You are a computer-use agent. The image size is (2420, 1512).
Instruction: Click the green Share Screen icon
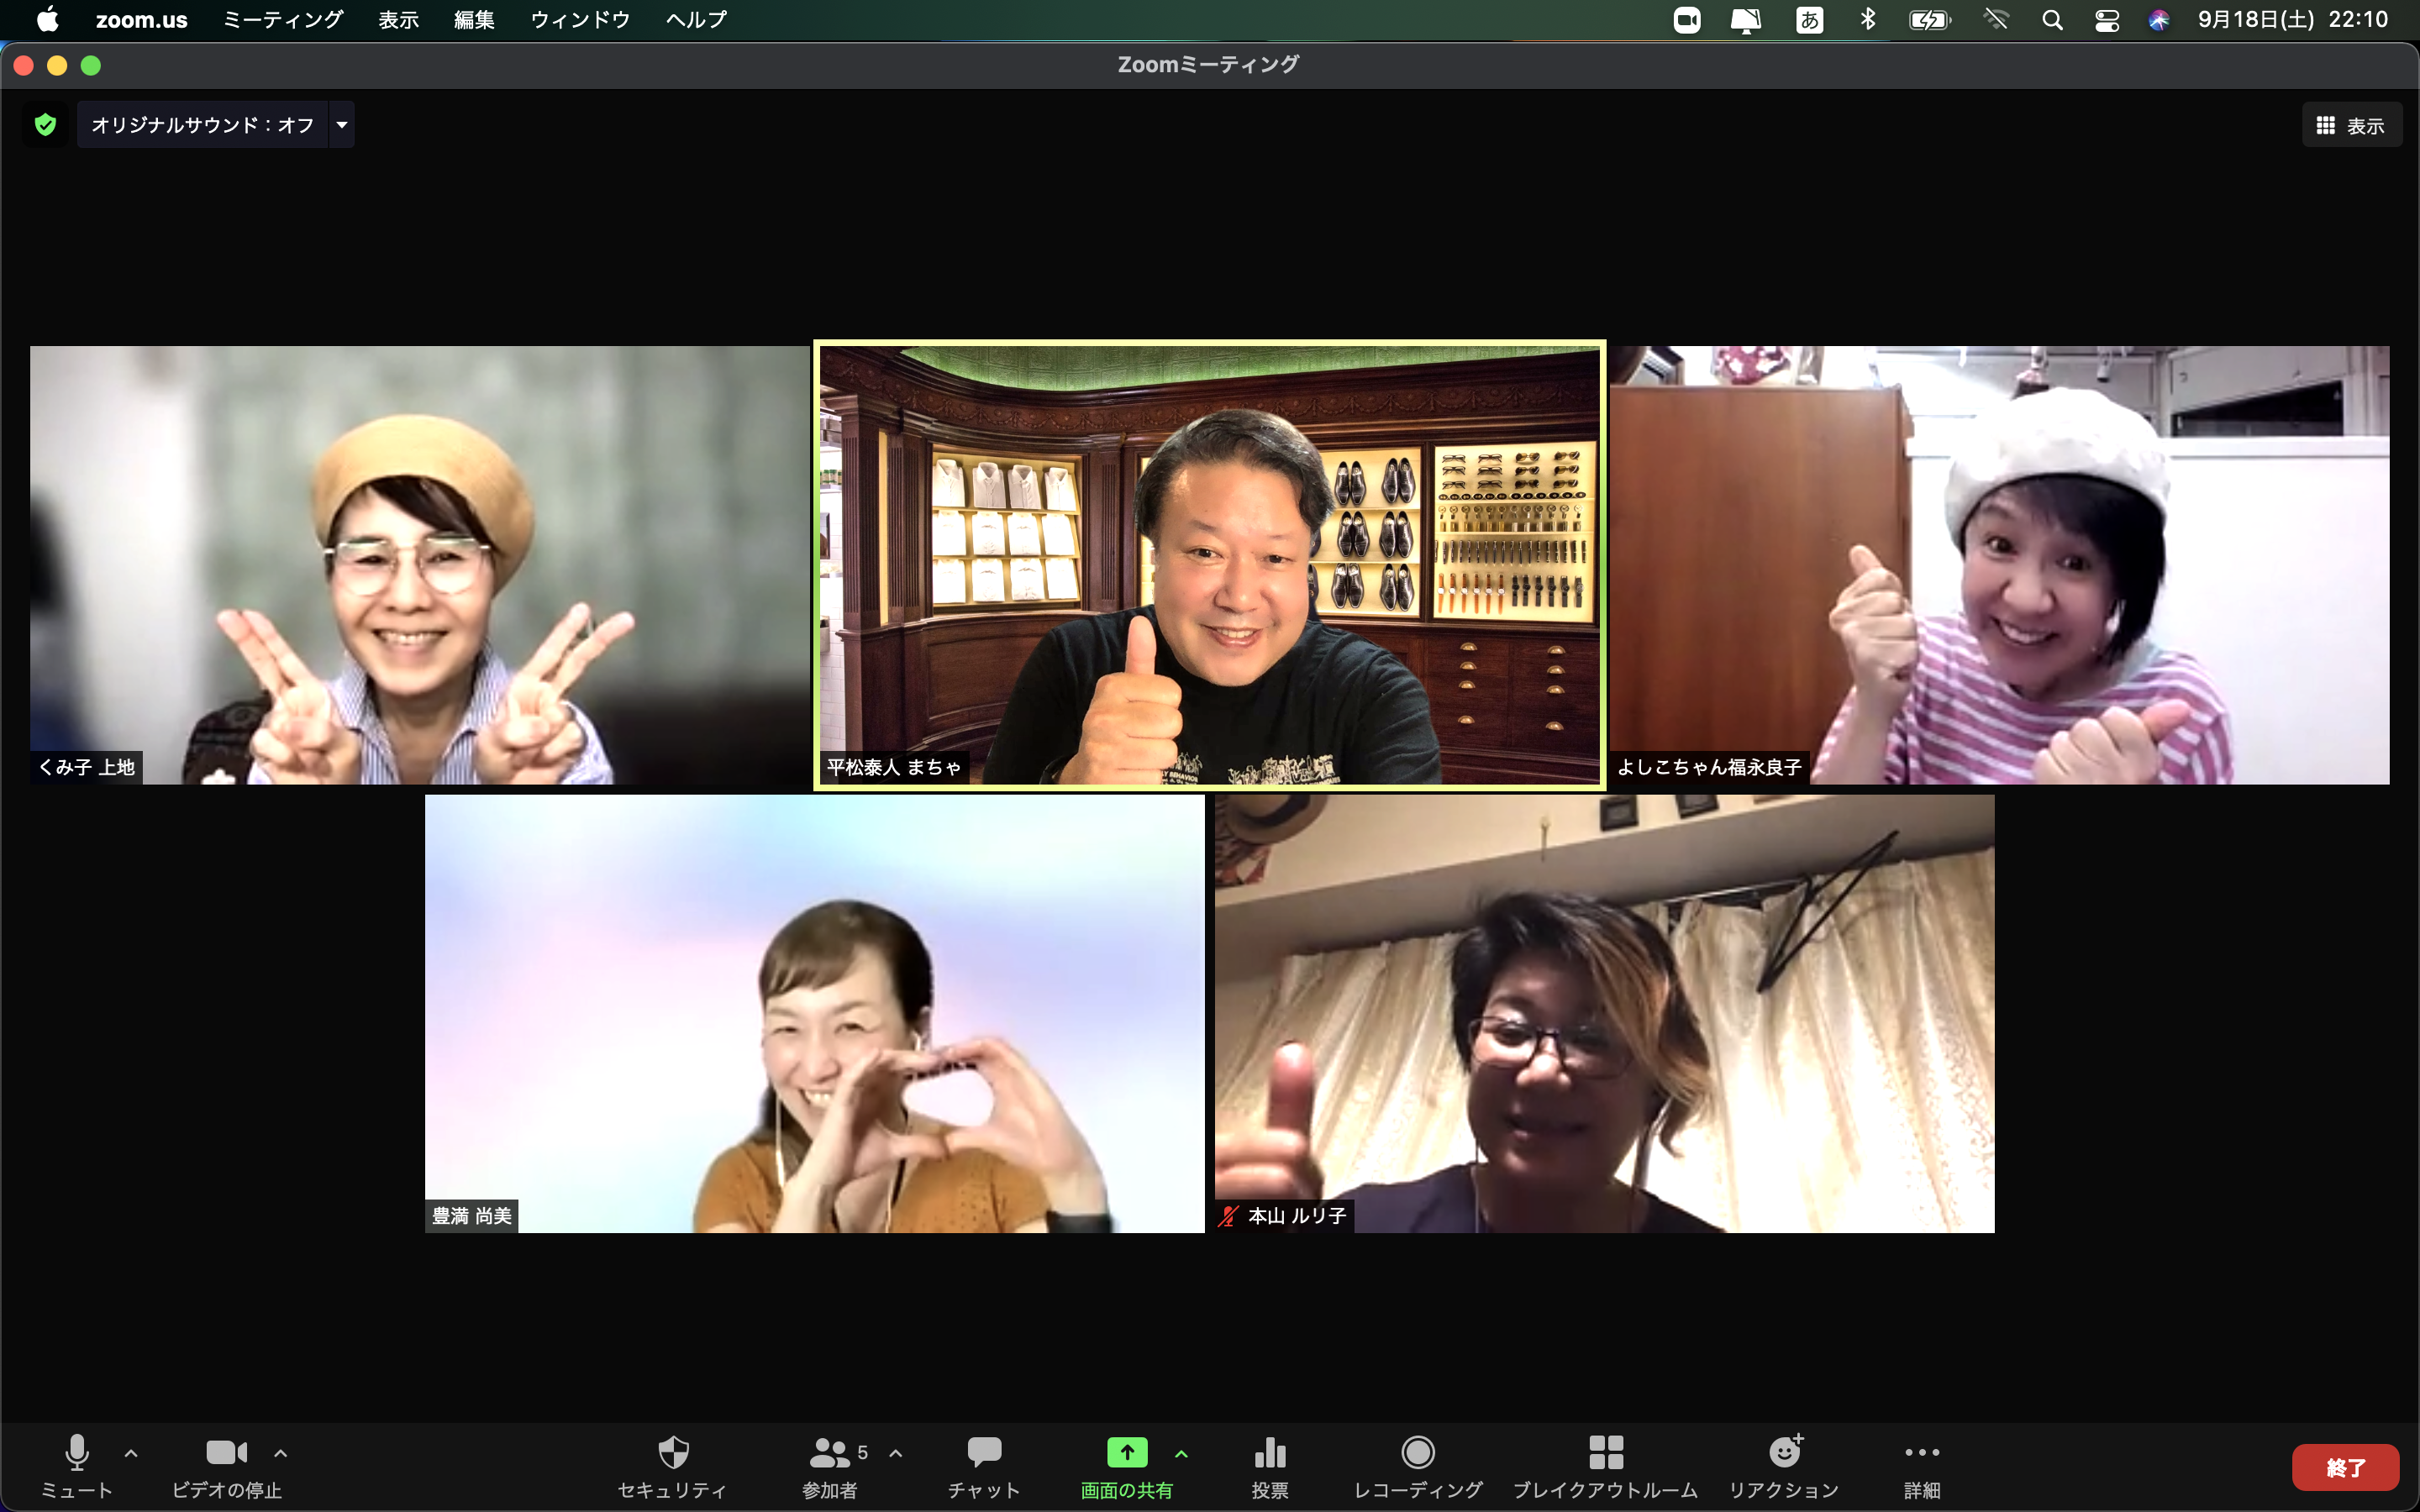pyautogui.click(x=1126, y=1452)
